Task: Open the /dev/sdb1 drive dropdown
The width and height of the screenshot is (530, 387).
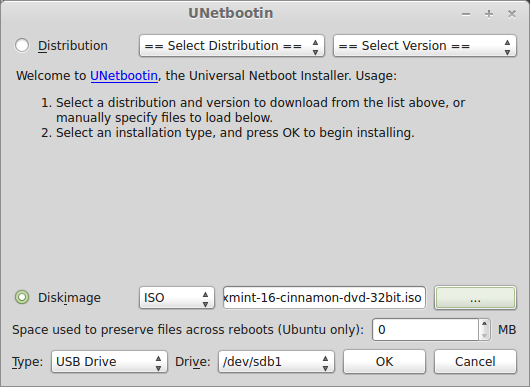Action: (x=276, y=362)
